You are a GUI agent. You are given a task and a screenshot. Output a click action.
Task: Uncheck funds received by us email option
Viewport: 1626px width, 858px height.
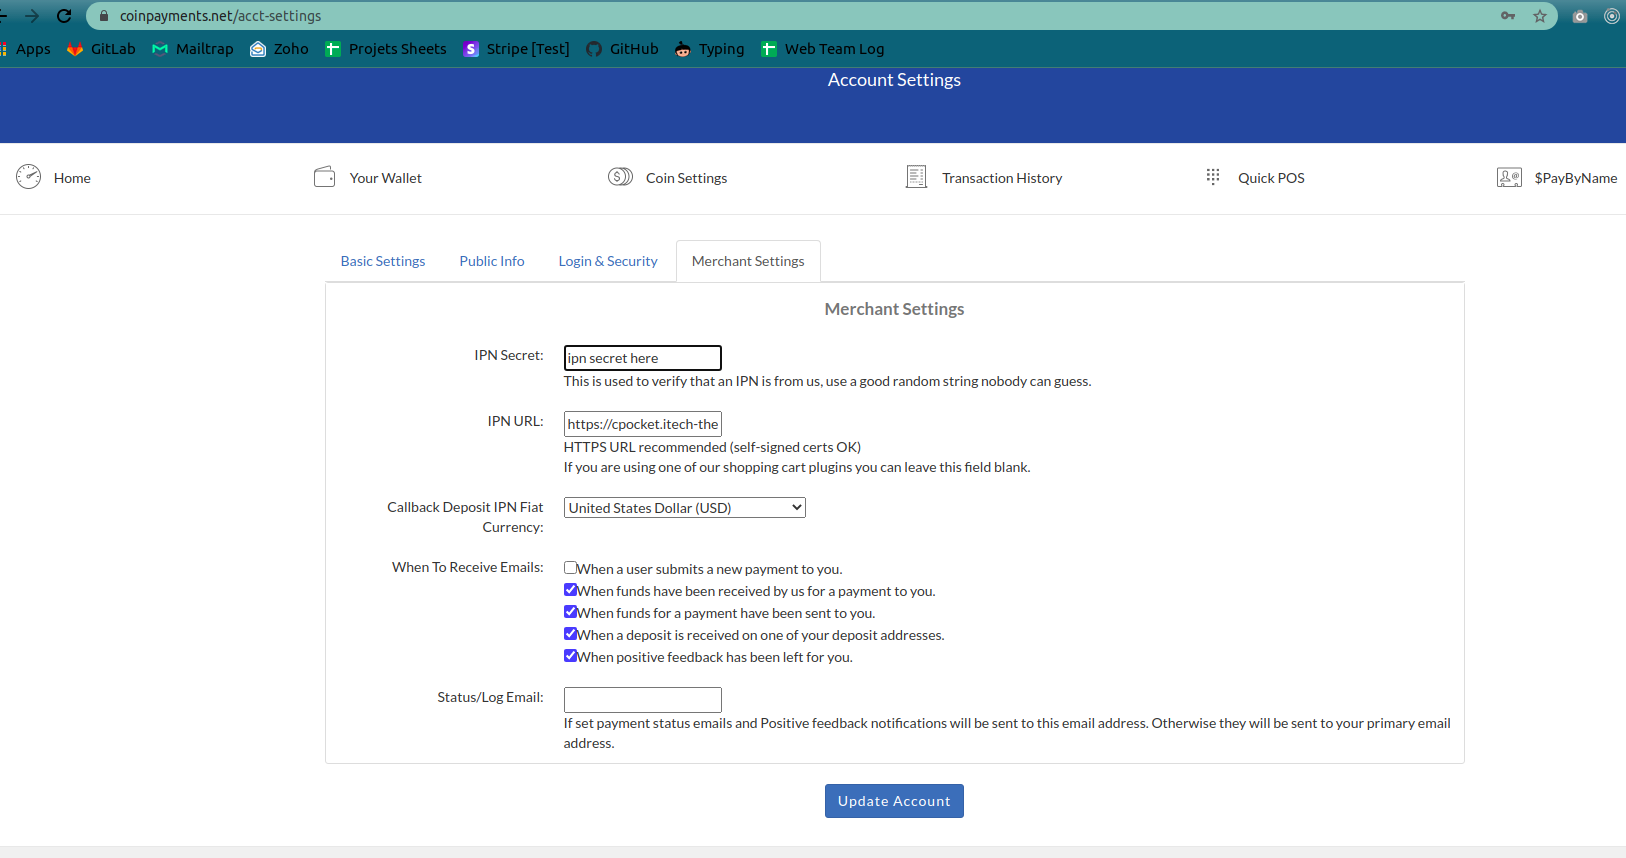pyautogui.click(x=570, y=590)
